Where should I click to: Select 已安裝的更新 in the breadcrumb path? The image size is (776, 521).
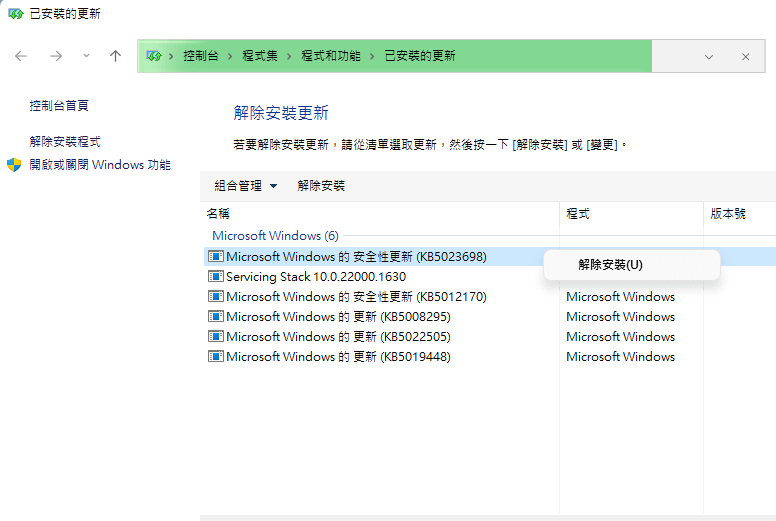pyautogui.click(x=420, y=56)
